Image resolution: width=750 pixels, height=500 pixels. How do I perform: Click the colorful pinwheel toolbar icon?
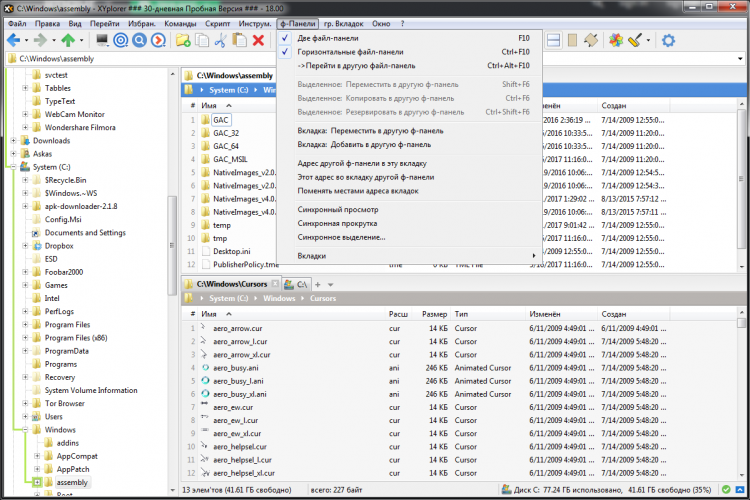click(616, 41)
